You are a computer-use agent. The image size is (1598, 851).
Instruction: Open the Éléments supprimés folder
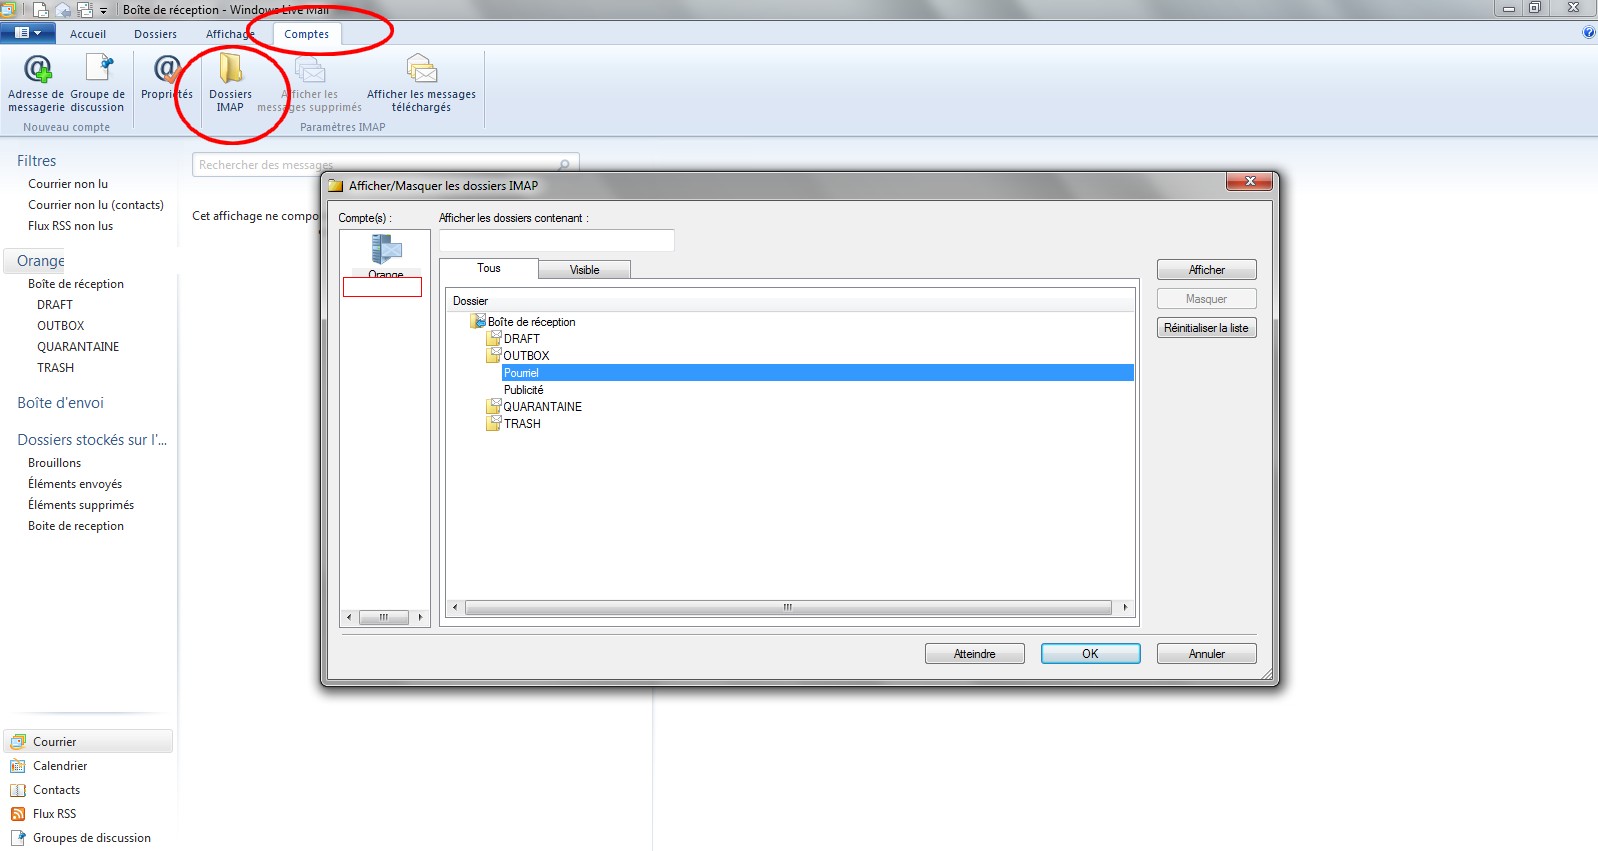click(81, 505)
